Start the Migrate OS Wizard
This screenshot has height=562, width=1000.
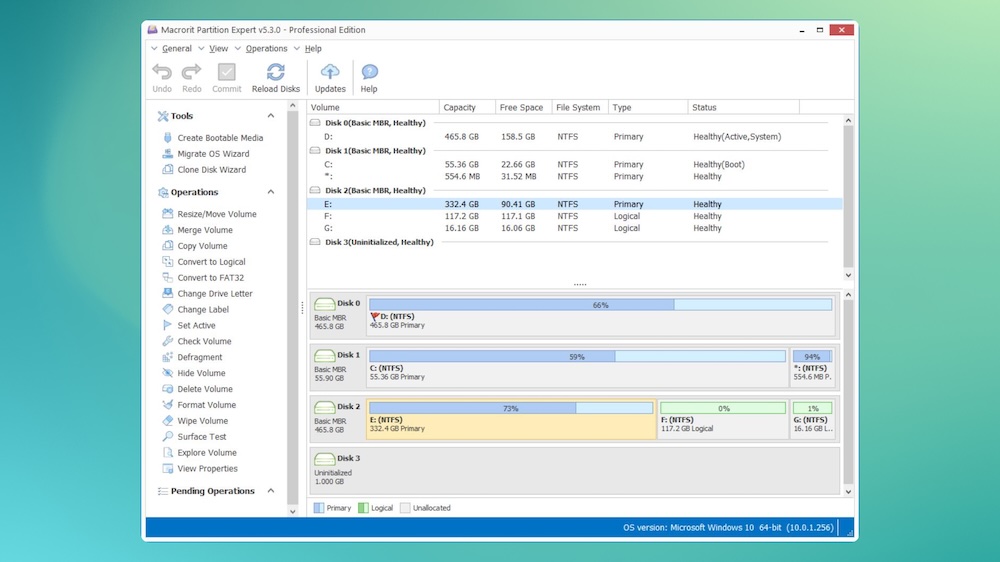(213, 154)
